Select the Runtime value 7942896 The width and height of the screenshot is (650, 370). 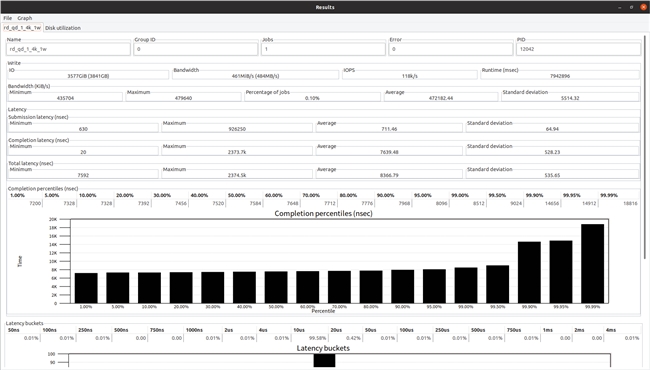point(560,76)
